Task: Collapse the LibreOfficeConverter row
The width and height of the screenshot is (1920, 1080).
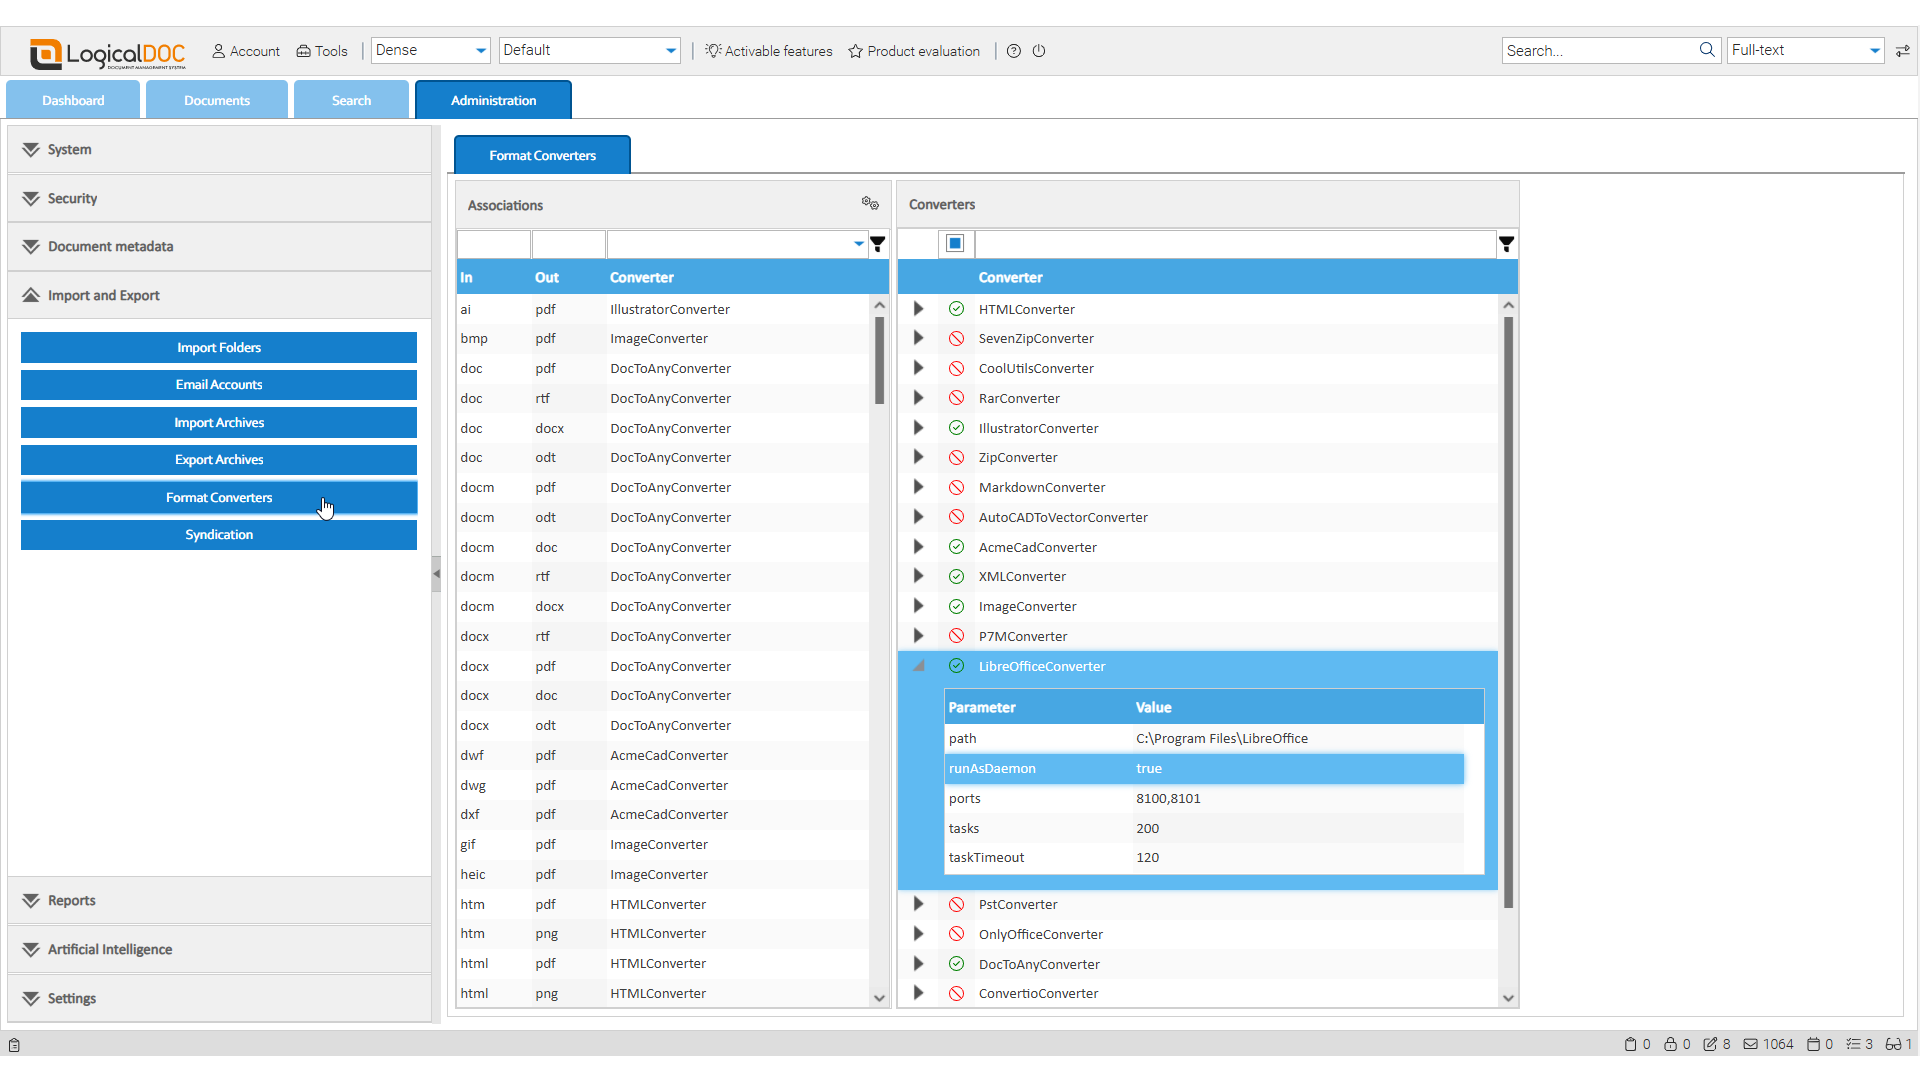Action: (x=918, y=666)
